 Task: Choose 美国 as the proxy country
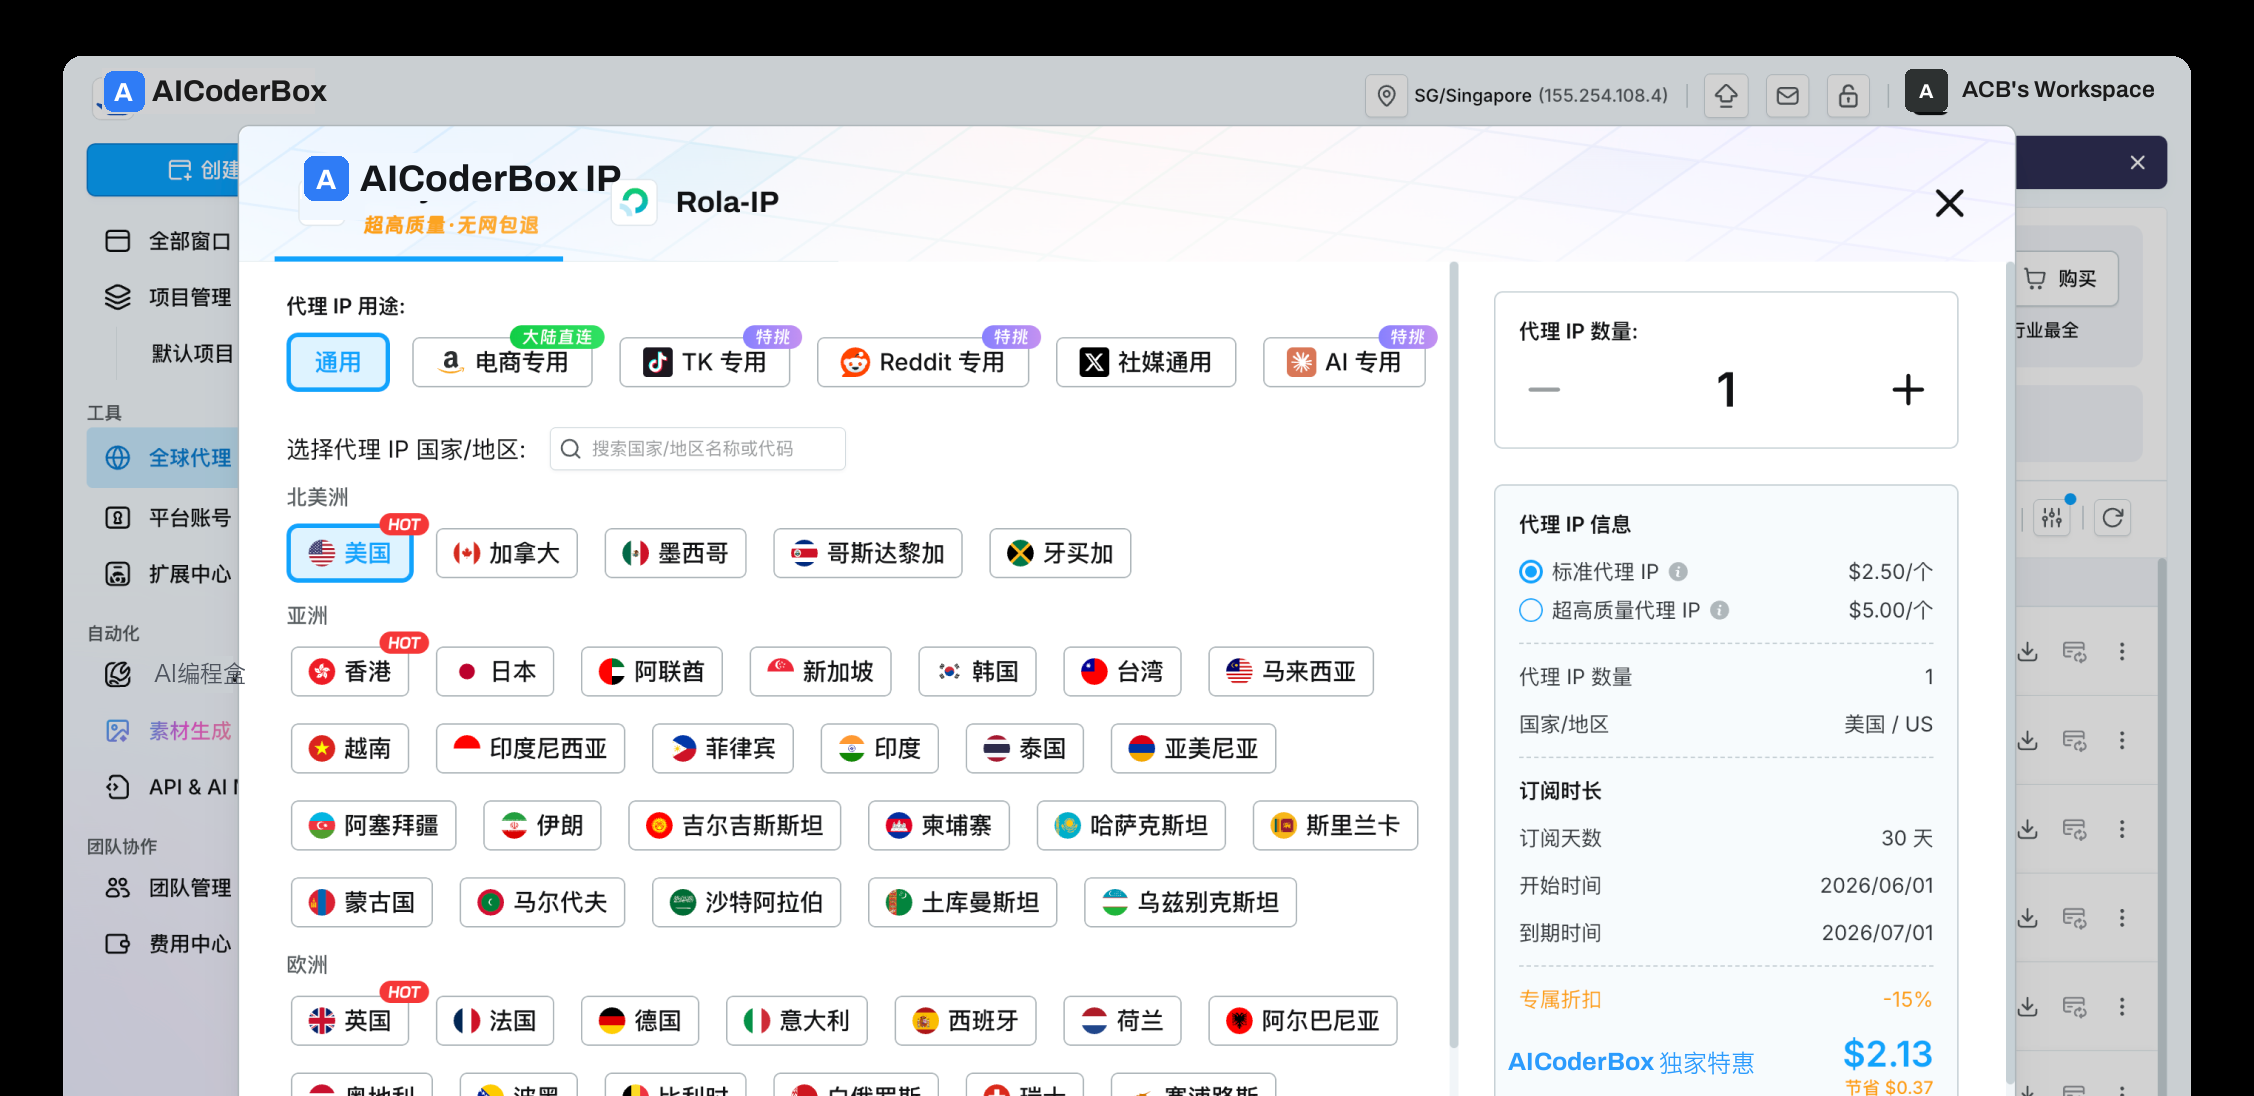[x=350, y=553]
